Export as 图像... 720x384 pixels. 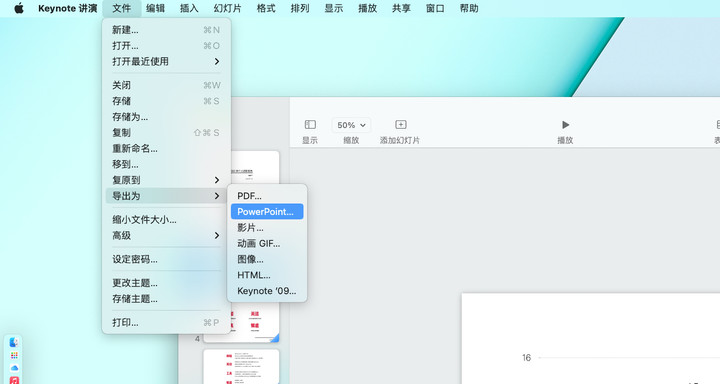pos(267,259)
